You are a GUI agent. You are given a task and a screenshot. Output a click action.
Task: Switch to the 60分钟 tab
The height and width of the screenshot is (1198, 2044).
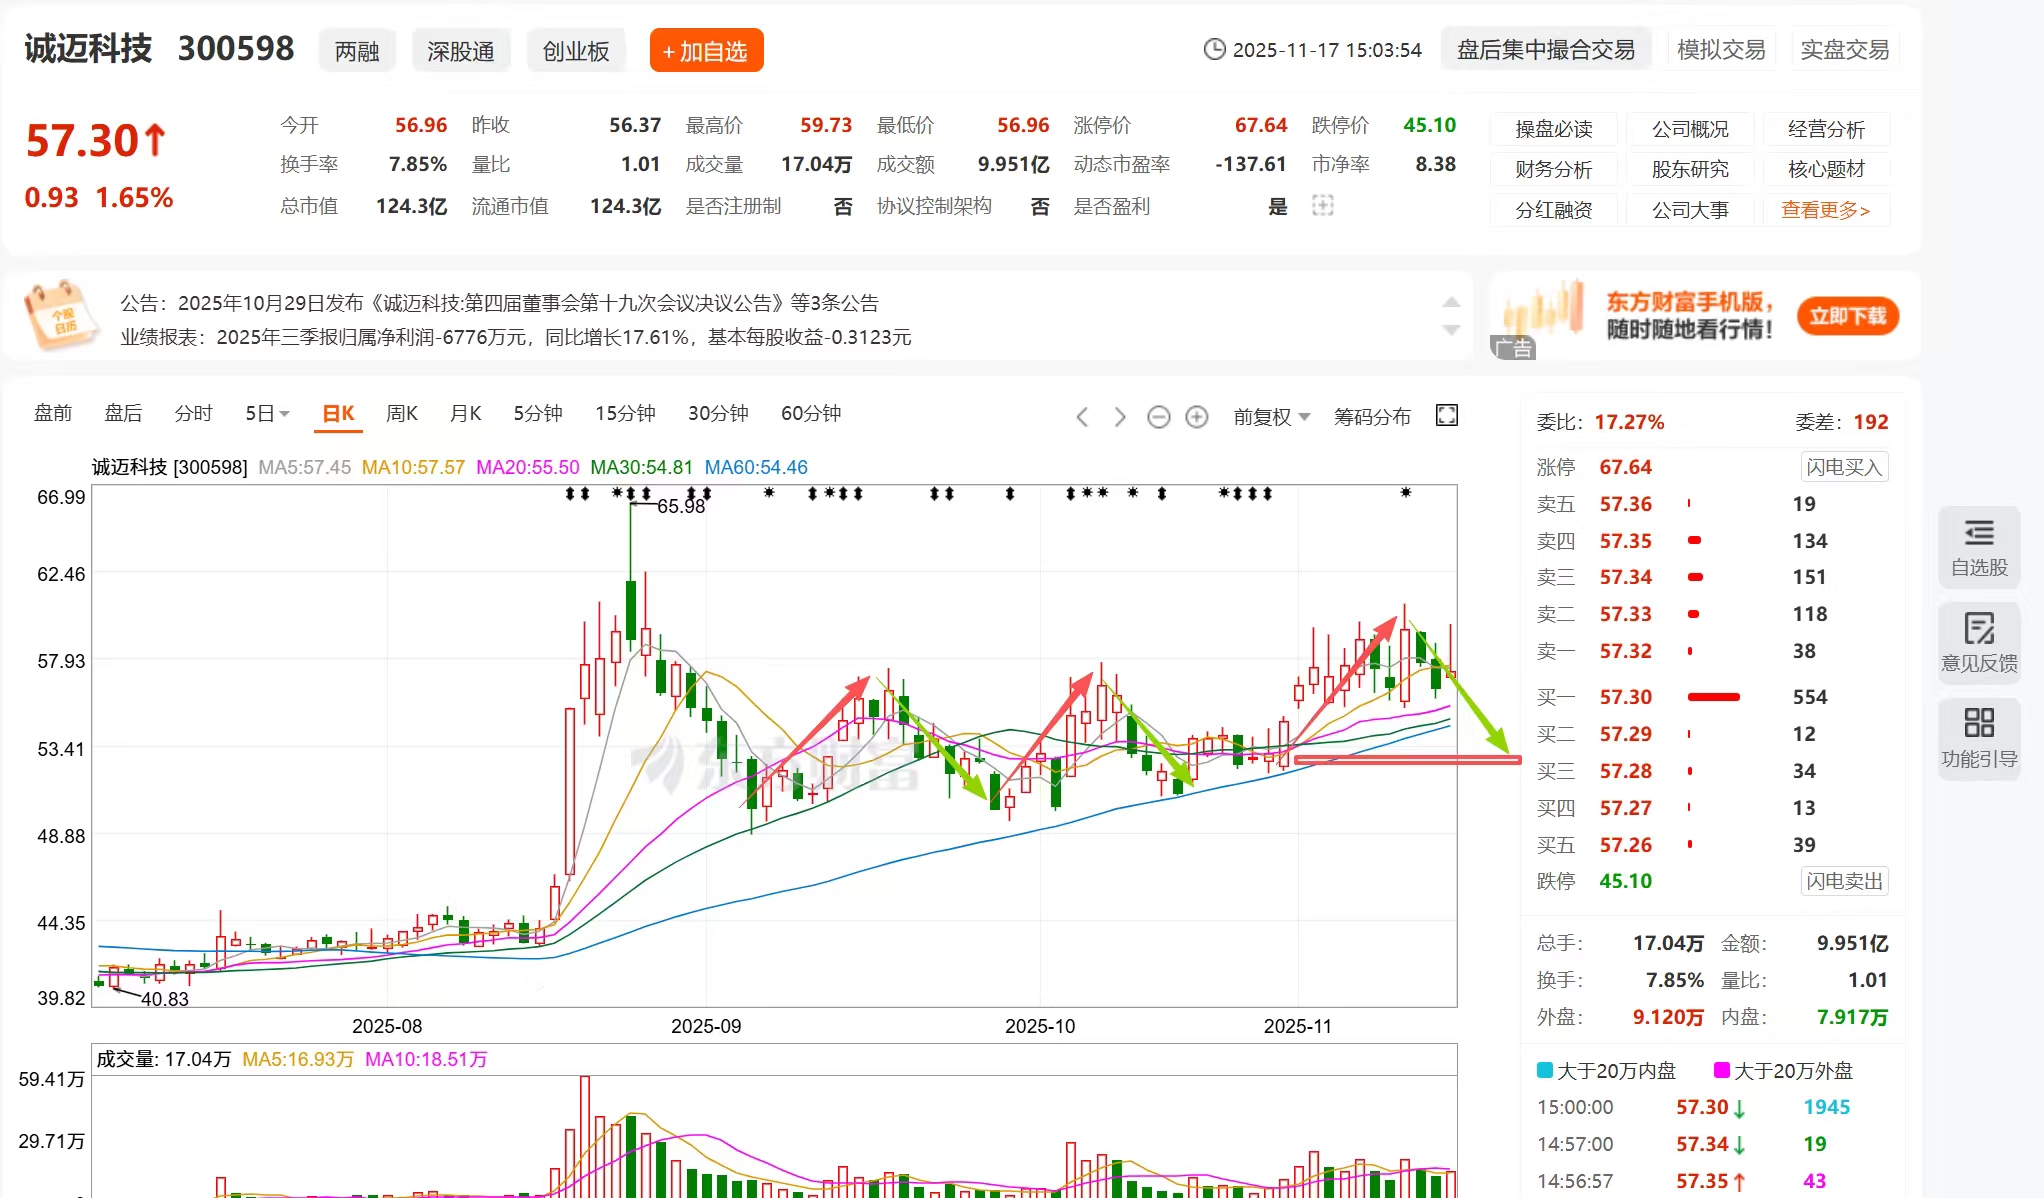coord(810,414)
